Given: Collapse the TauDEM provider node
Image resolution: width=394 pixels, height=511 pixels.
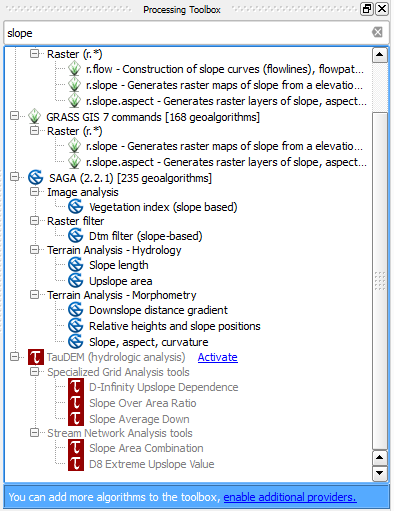Looking at the screenshot, I should pyautogui.click(x=14, y=356).
